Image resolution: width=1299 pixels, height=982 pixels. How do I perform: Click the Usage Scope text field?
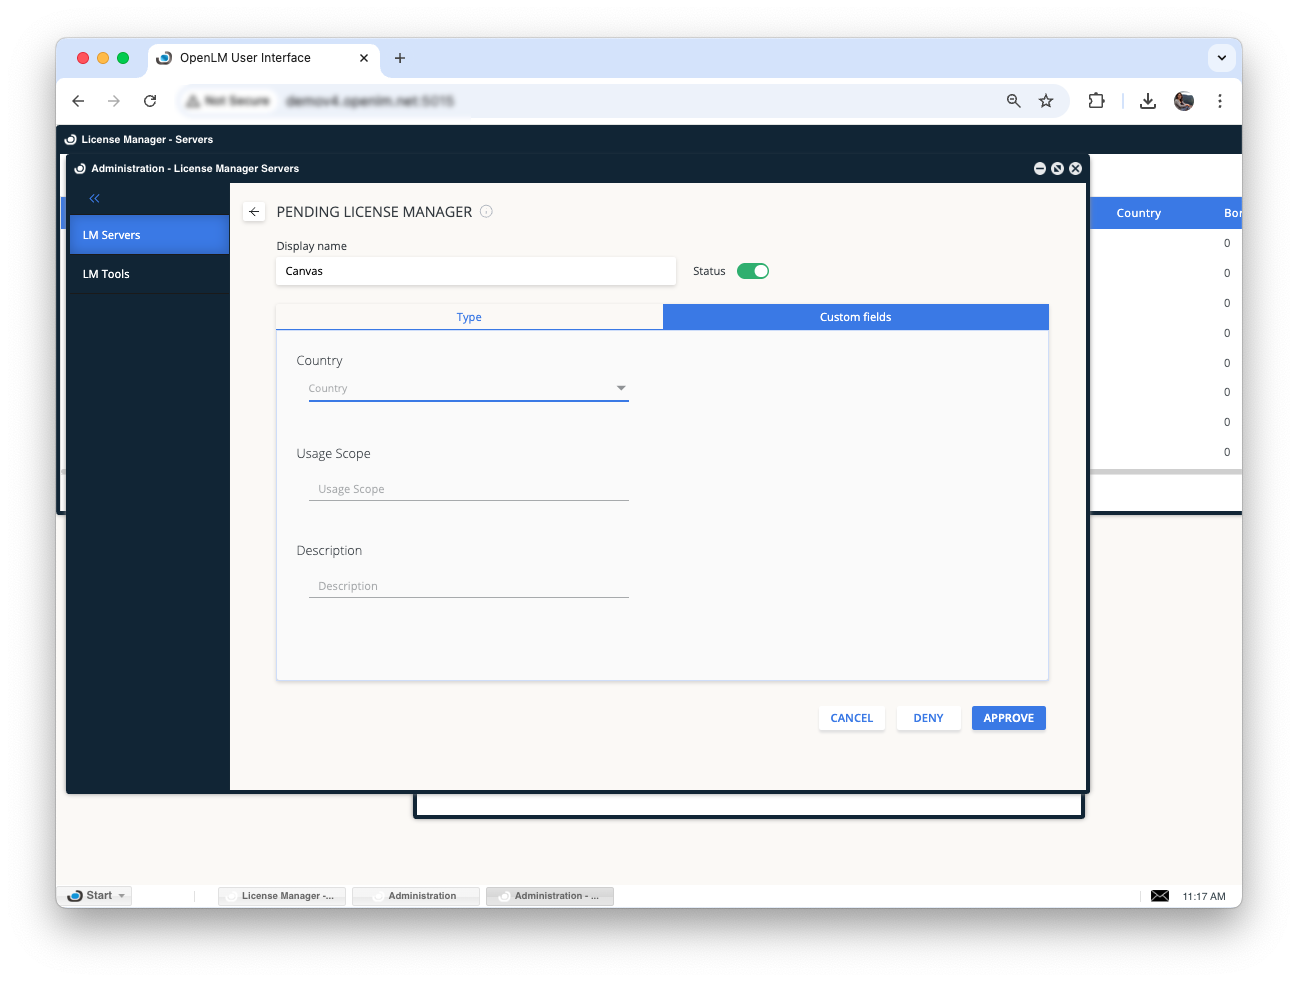(468, 489)
